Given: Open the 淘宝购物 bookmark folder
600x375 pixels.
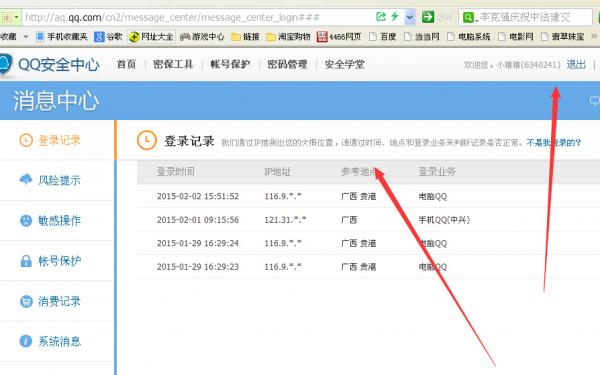Looking at the screenshot, I should (x=288, y=37).
